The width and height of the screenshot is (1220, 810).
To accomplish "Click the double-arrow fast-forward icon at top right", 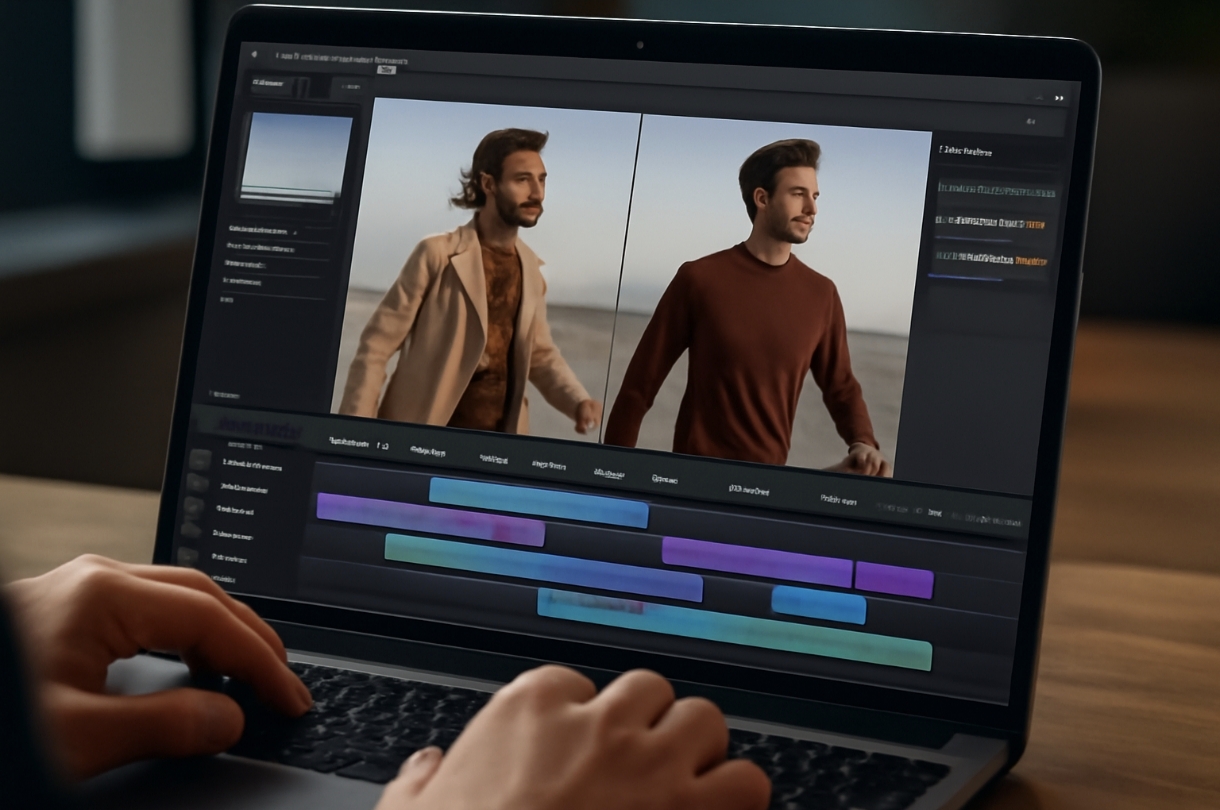I will (x=1059, y=98).
